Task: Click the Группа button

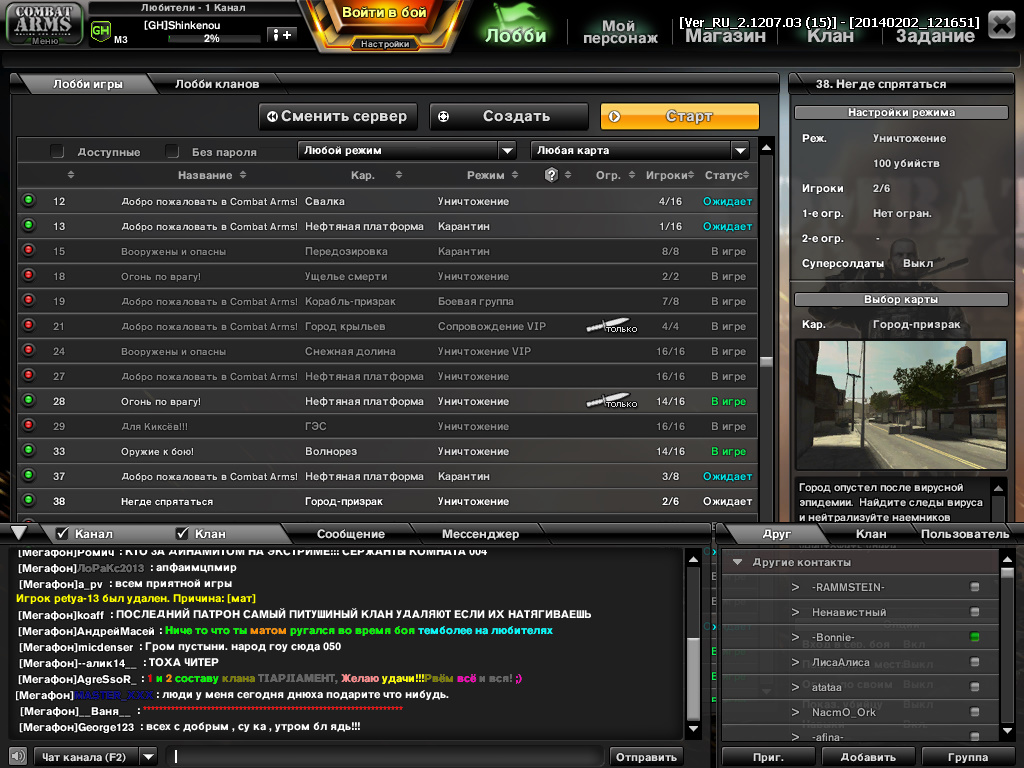Action: 967,757
